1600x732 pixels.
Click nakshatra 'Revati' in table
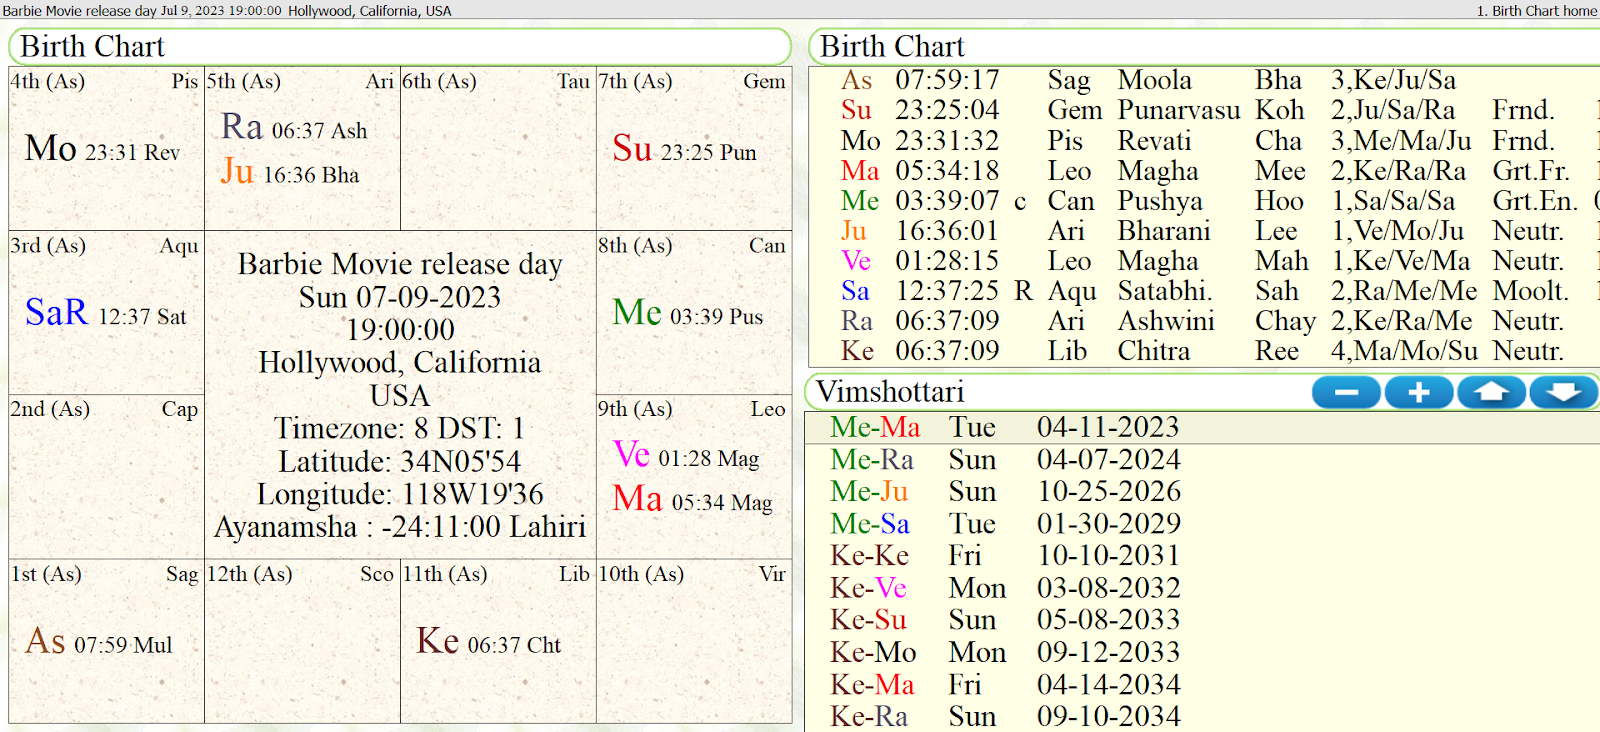pos(1154,141)
